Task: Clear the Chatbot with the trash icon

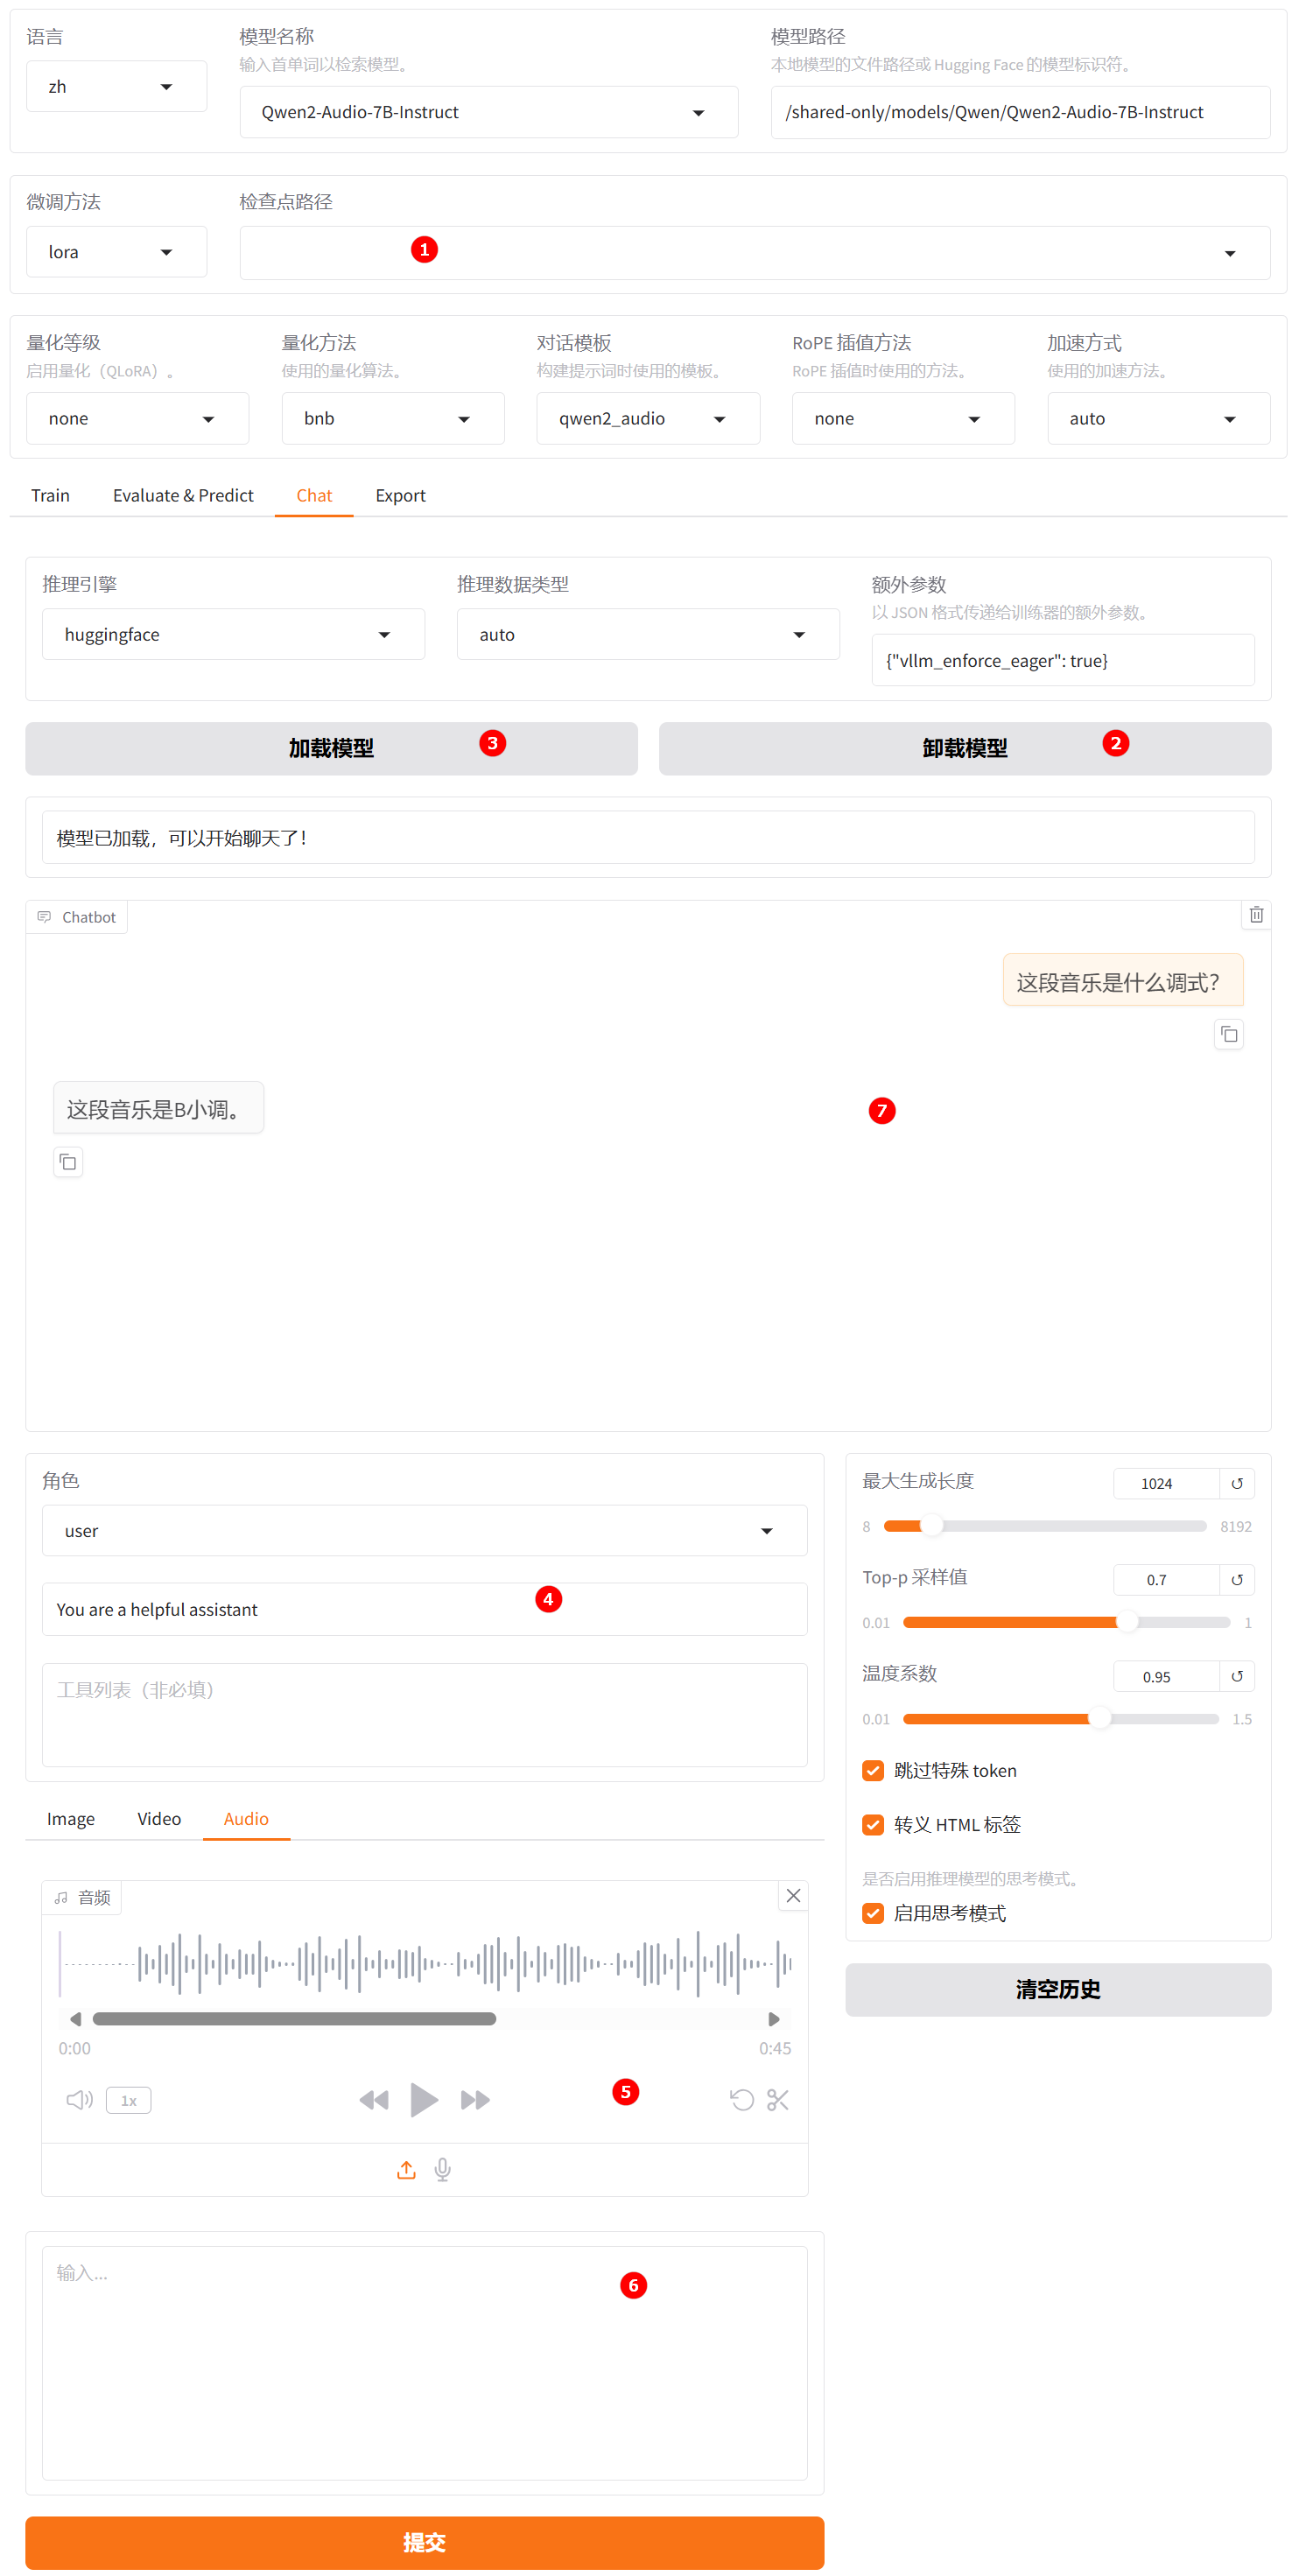Action: (1255, 914)
